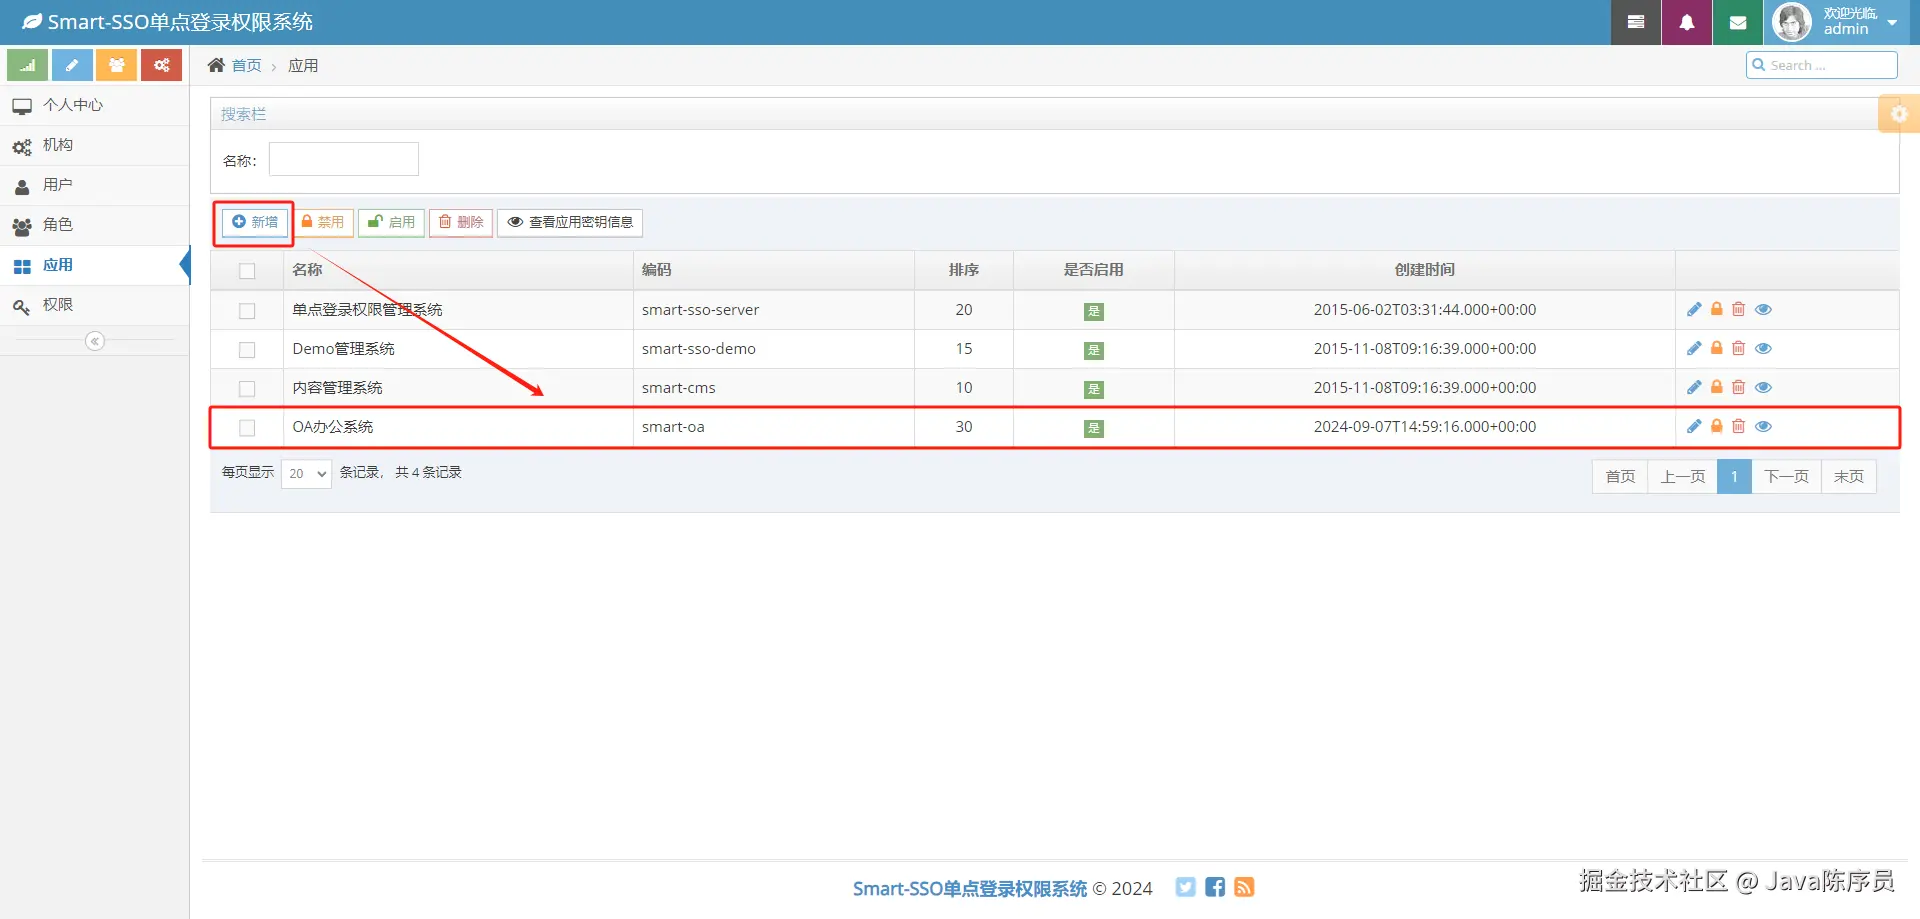This screenshot has width=1920, height=919.
Task: Edit the 单点登录权限管理系统 row
Action: pyautogui.click(x=1694, y=309)
